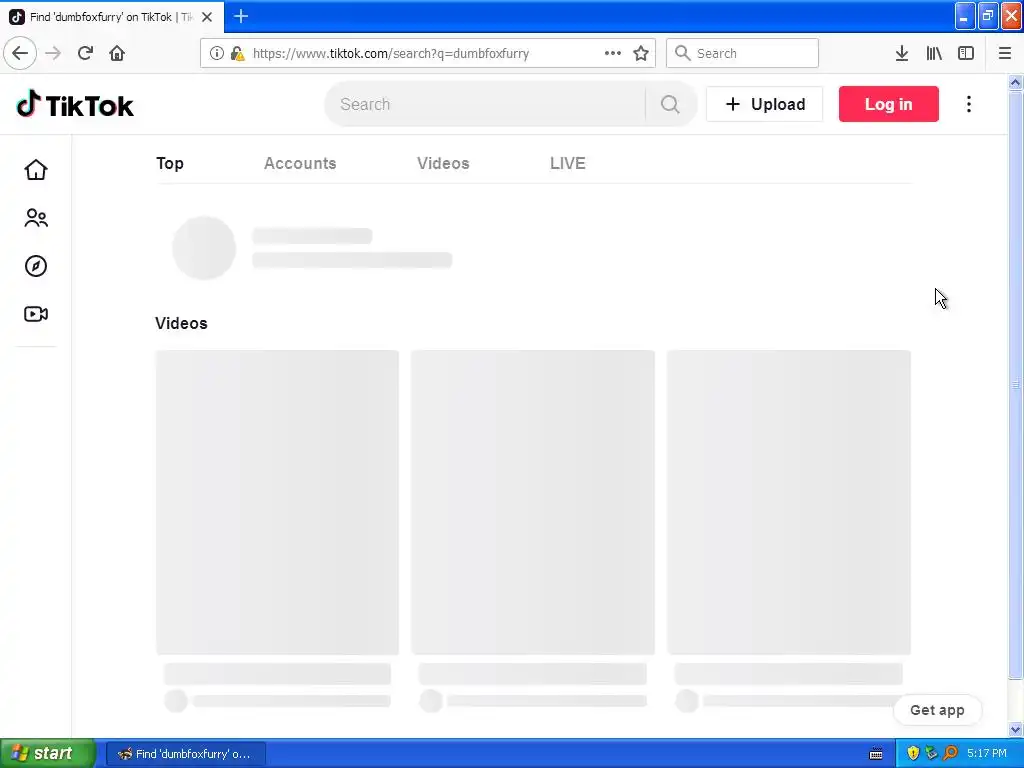1024x768 pixels.
Task: Reload the current TikTok page
Action: coord(85,53)
